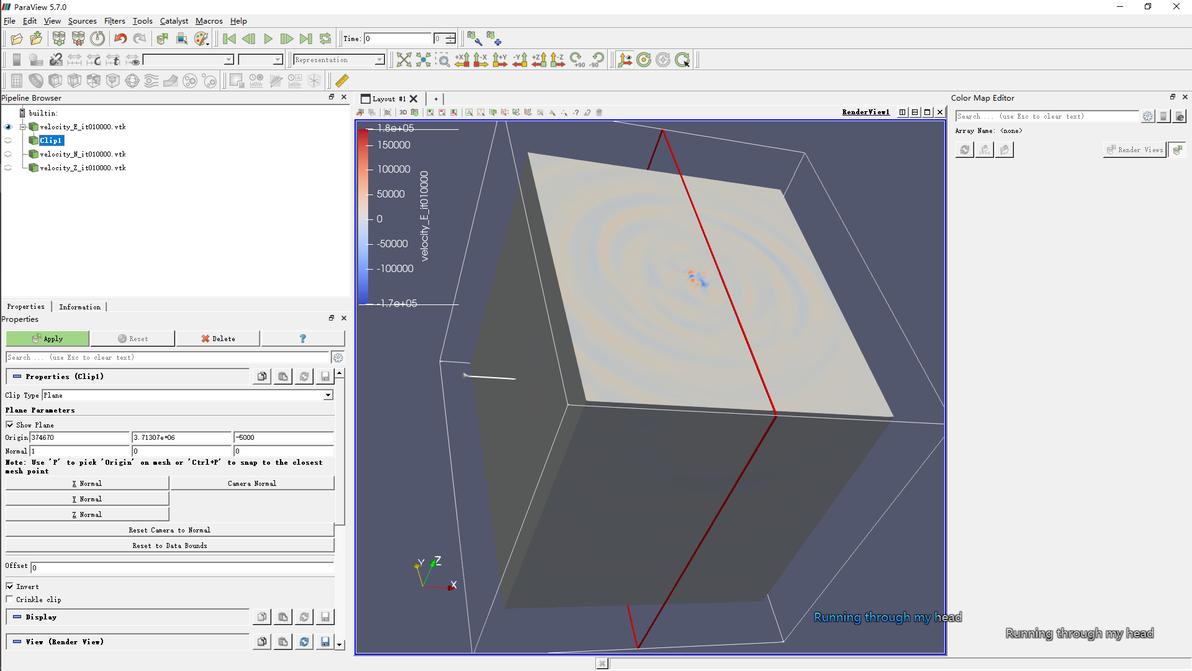
Task: Select the Ruler measurement tool
Action: click(x=342, y=81)
